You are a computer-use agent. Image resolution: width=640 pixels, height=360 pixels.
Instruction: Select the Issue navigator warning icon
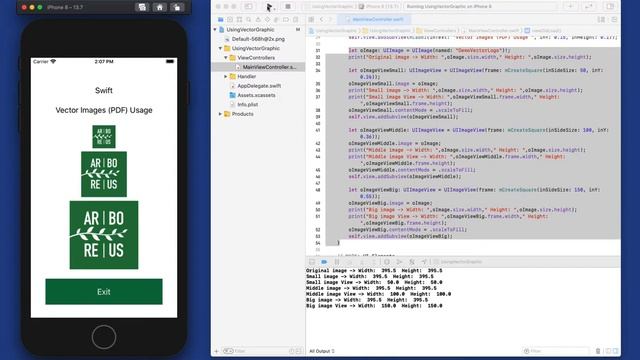point(258,20)
